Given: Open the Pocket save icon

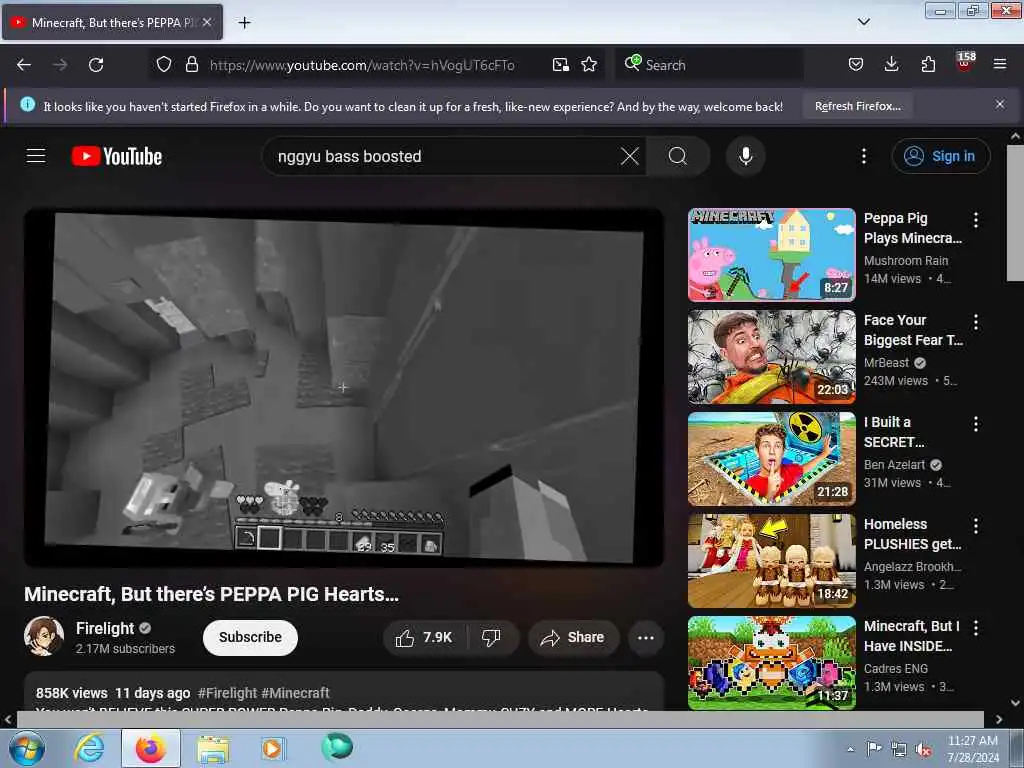Looking at the screenshot, I should point(856,64).
